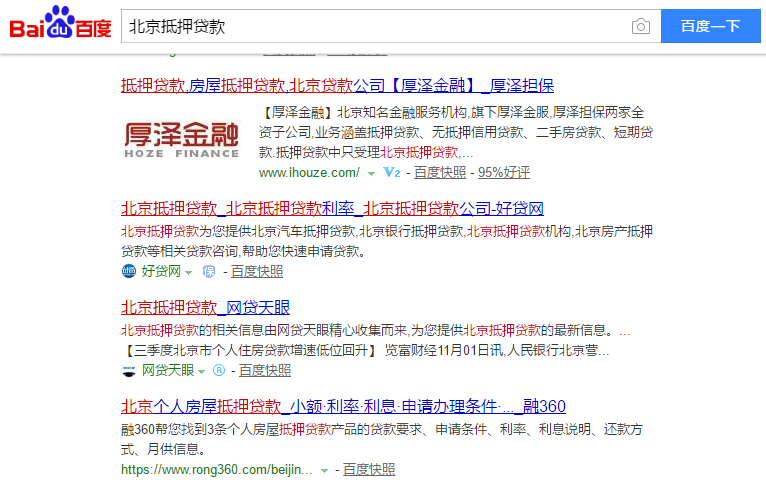The image size is (766, 493).
Task: Click the 网贷天眼 source name
Action: (x=168, y=370)
